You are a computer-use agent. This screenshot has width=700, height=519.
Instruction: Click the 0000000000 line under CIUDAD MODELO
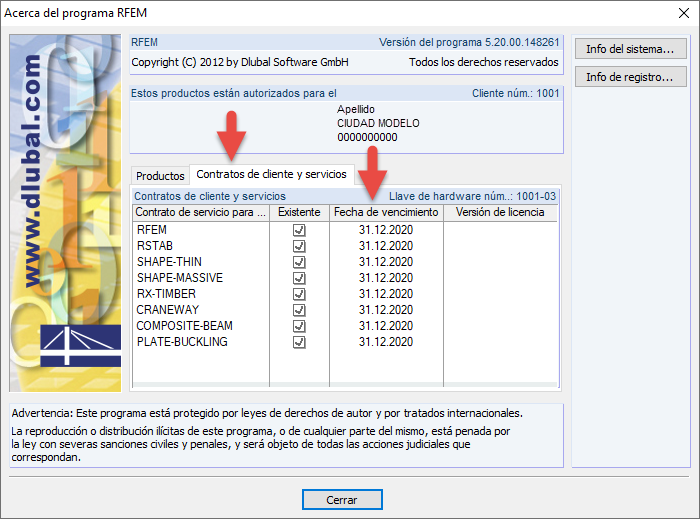367,137
